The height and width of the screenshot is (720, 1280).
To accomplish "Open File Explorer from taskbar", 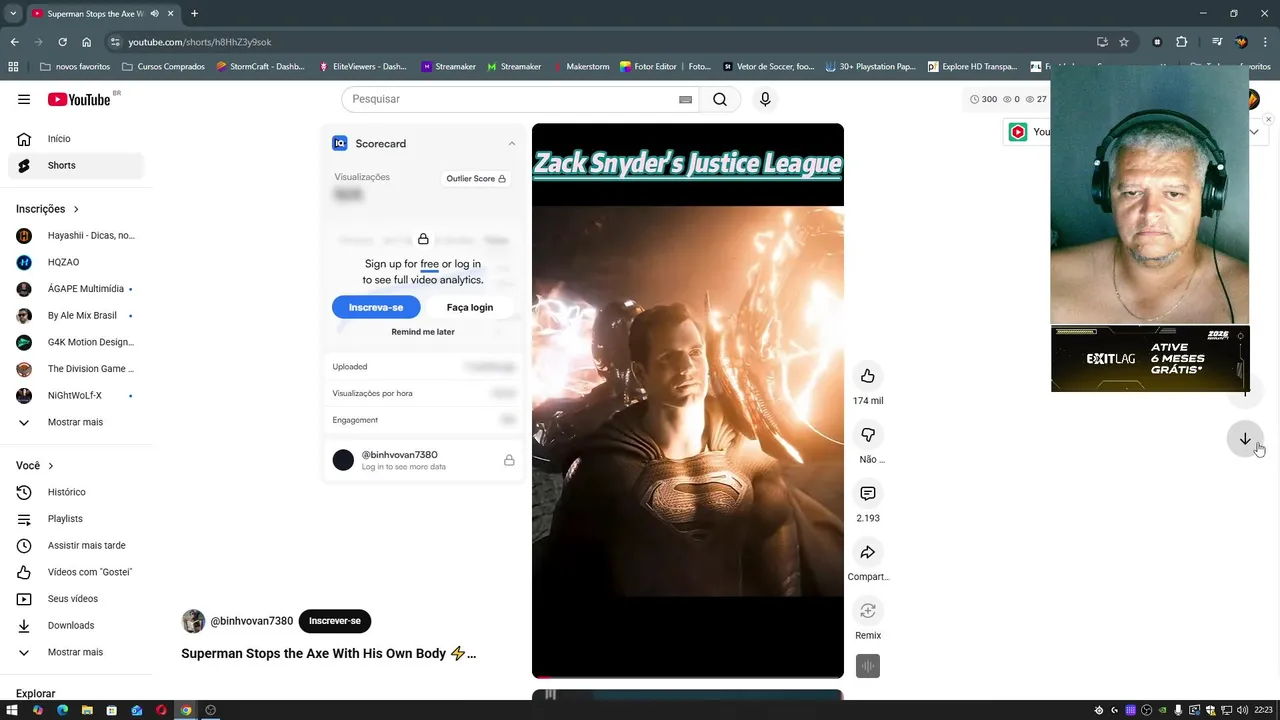I will (87, 710).
